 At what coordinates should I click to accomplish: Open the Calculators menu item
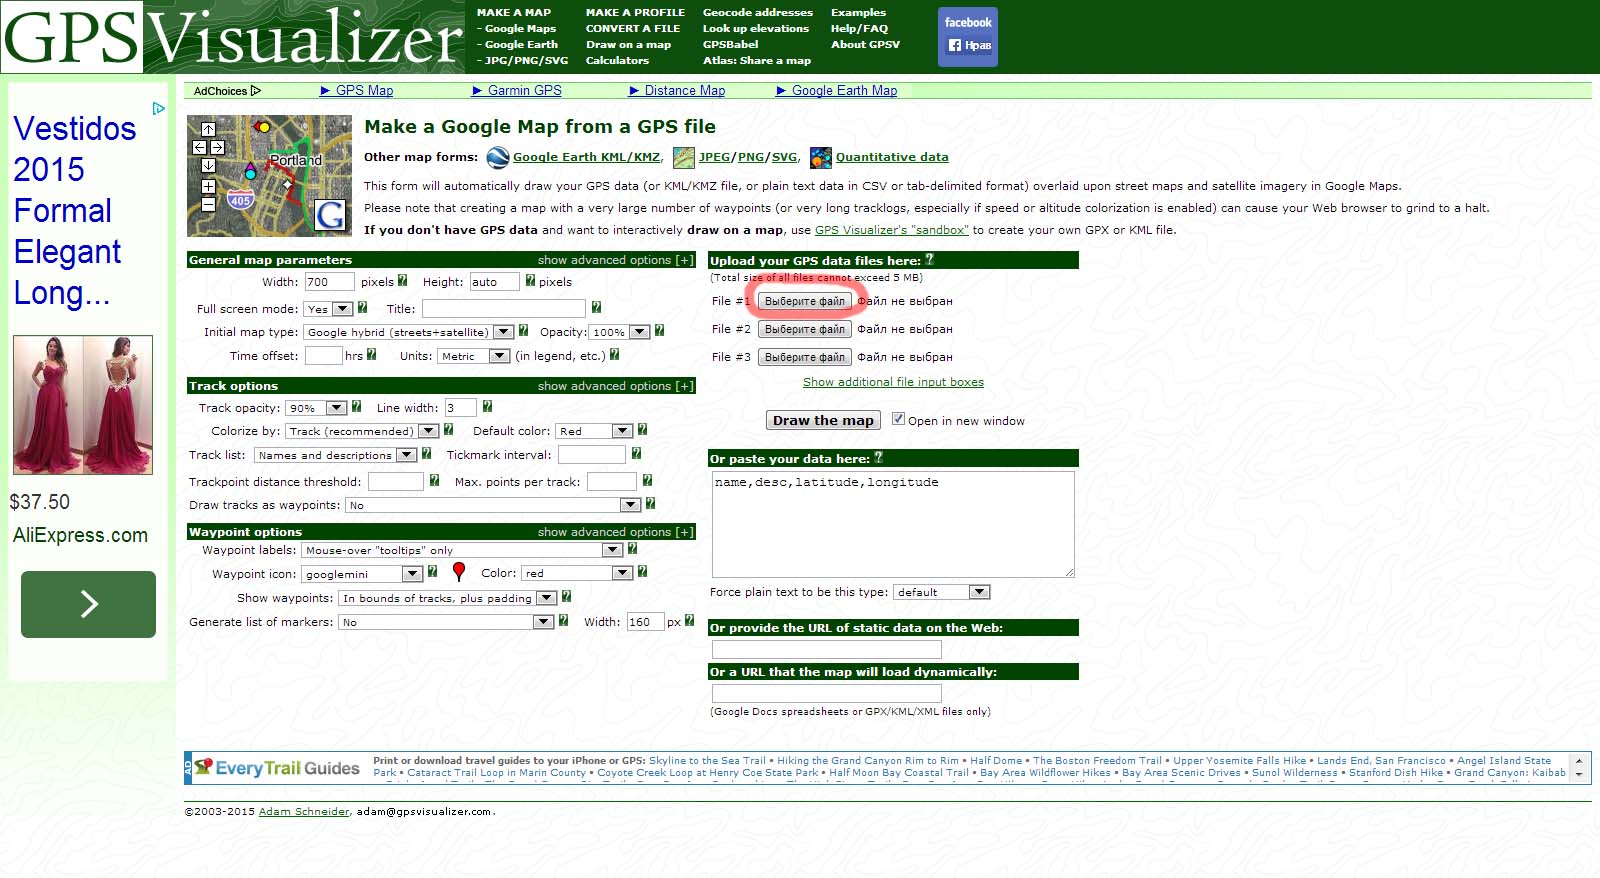pos(617,61)
